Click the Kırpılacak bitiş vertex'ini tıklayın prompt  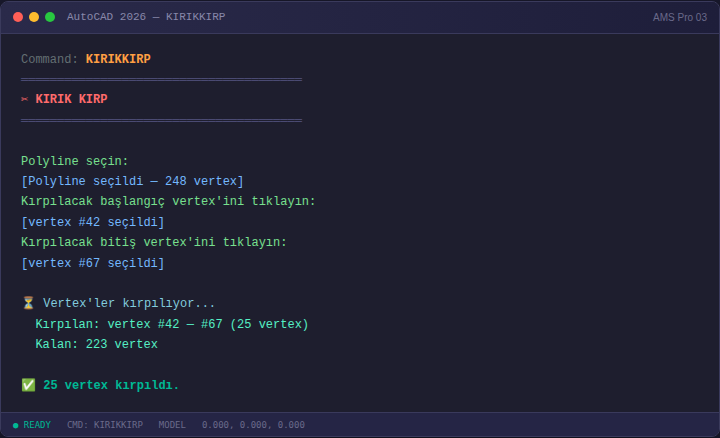pyautogui.click(x=154, y=242)
